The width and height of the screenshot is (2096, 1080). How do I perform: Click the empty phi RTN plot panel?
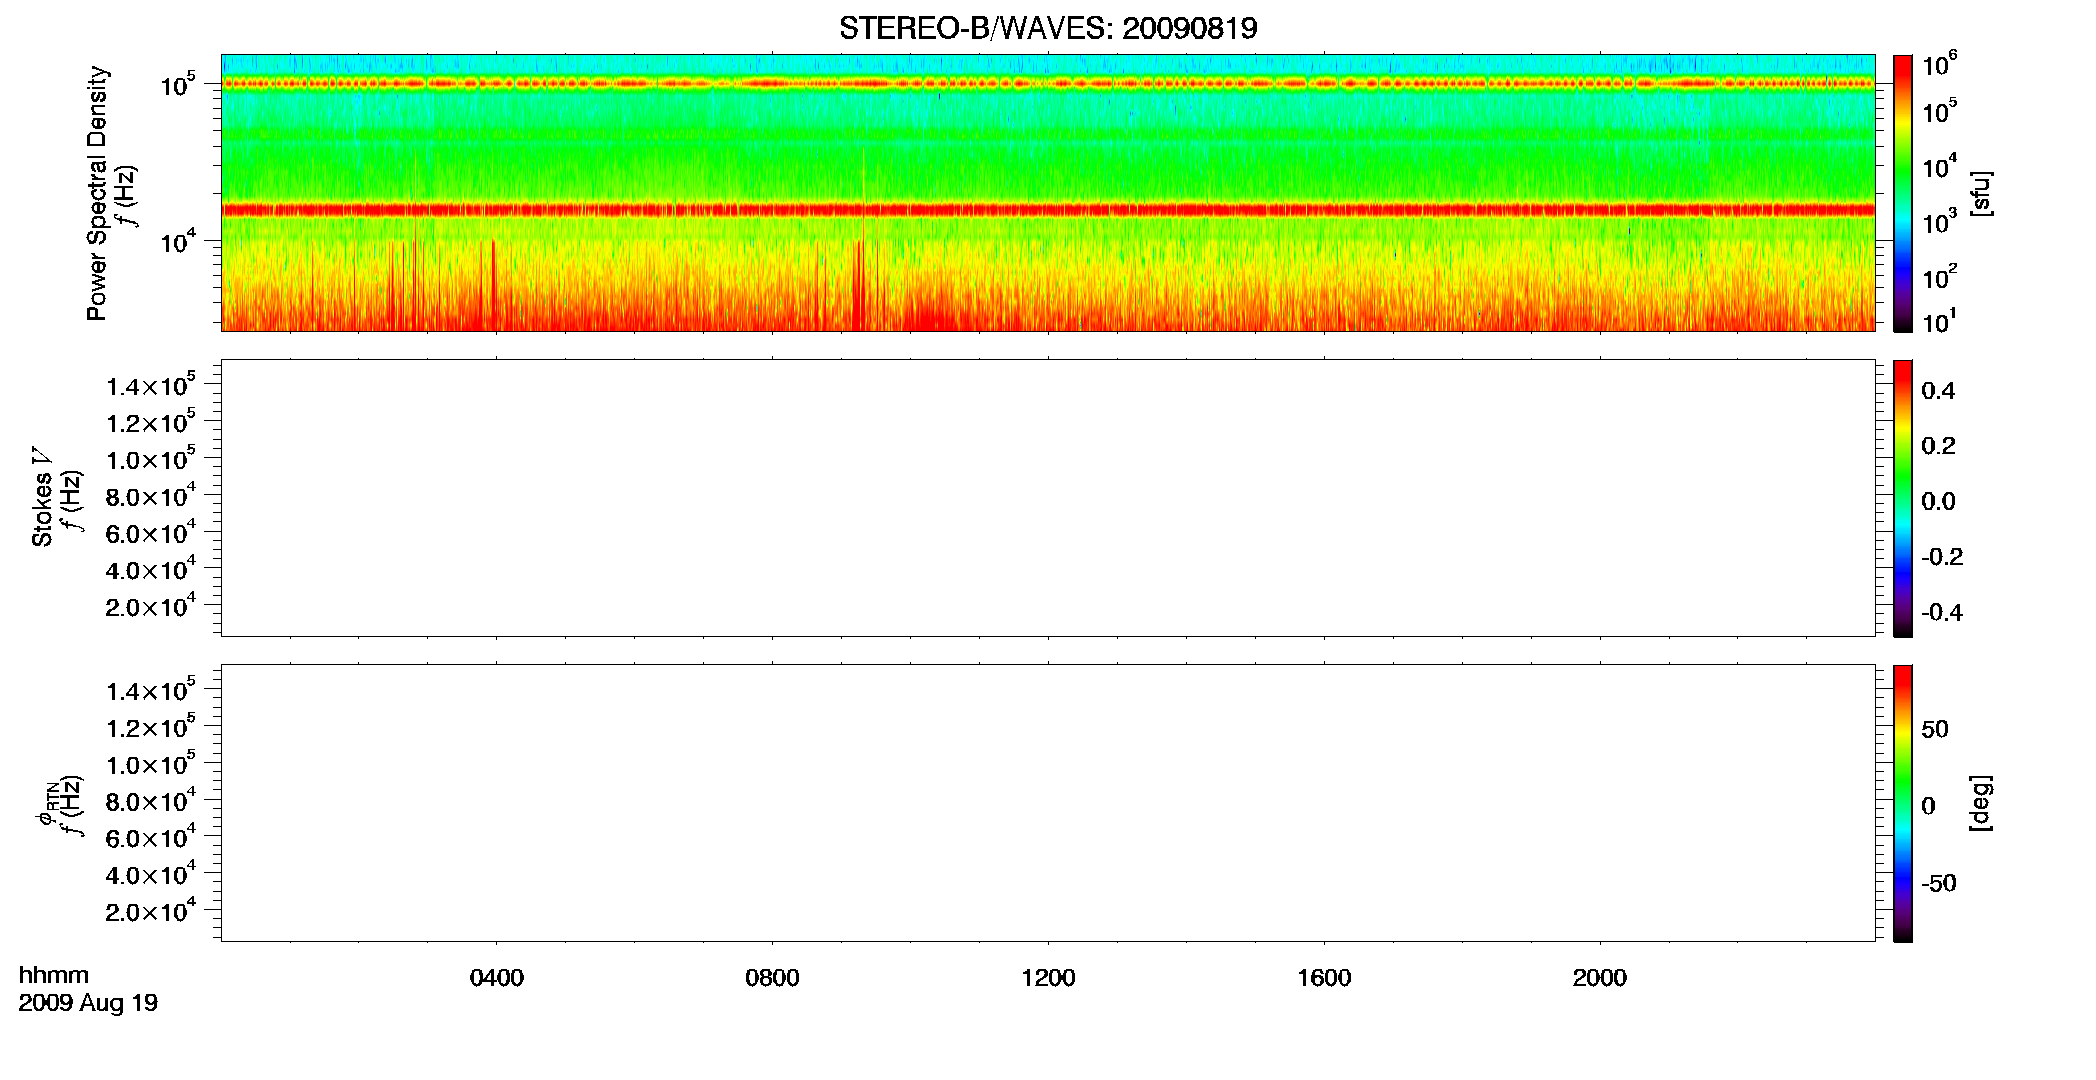1048,803
